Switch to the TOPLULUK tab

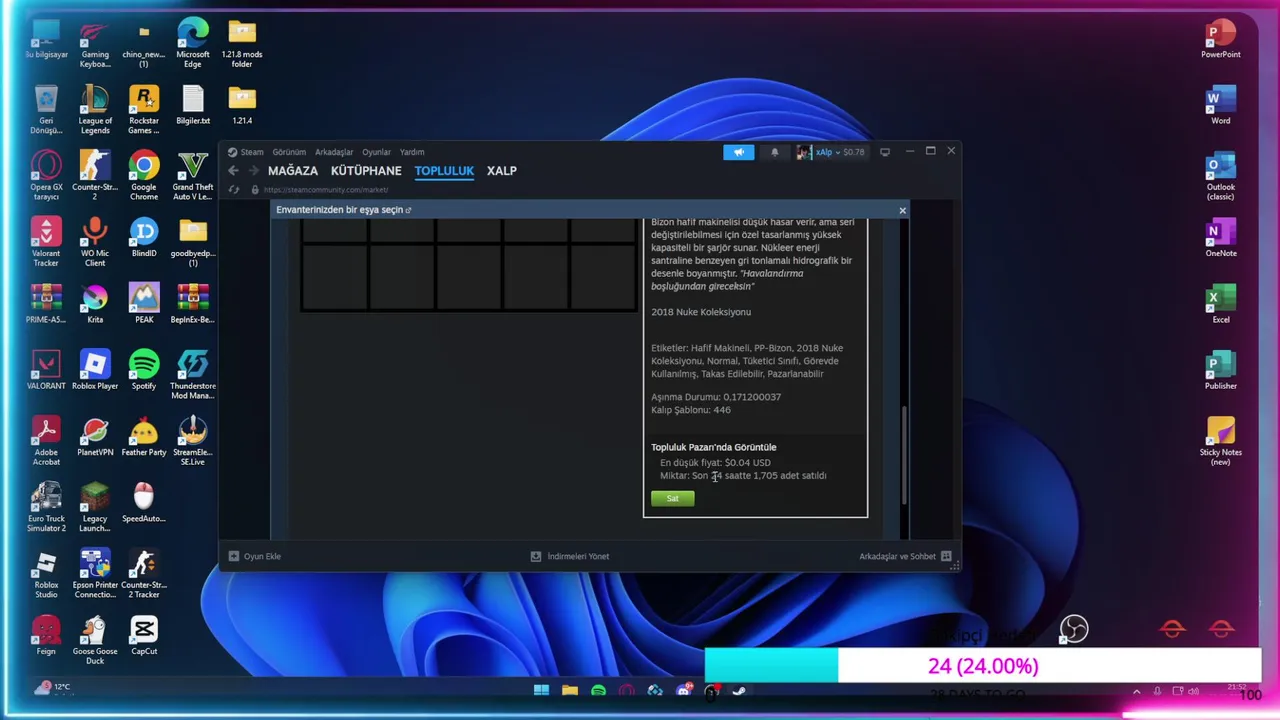coord(444,171)
